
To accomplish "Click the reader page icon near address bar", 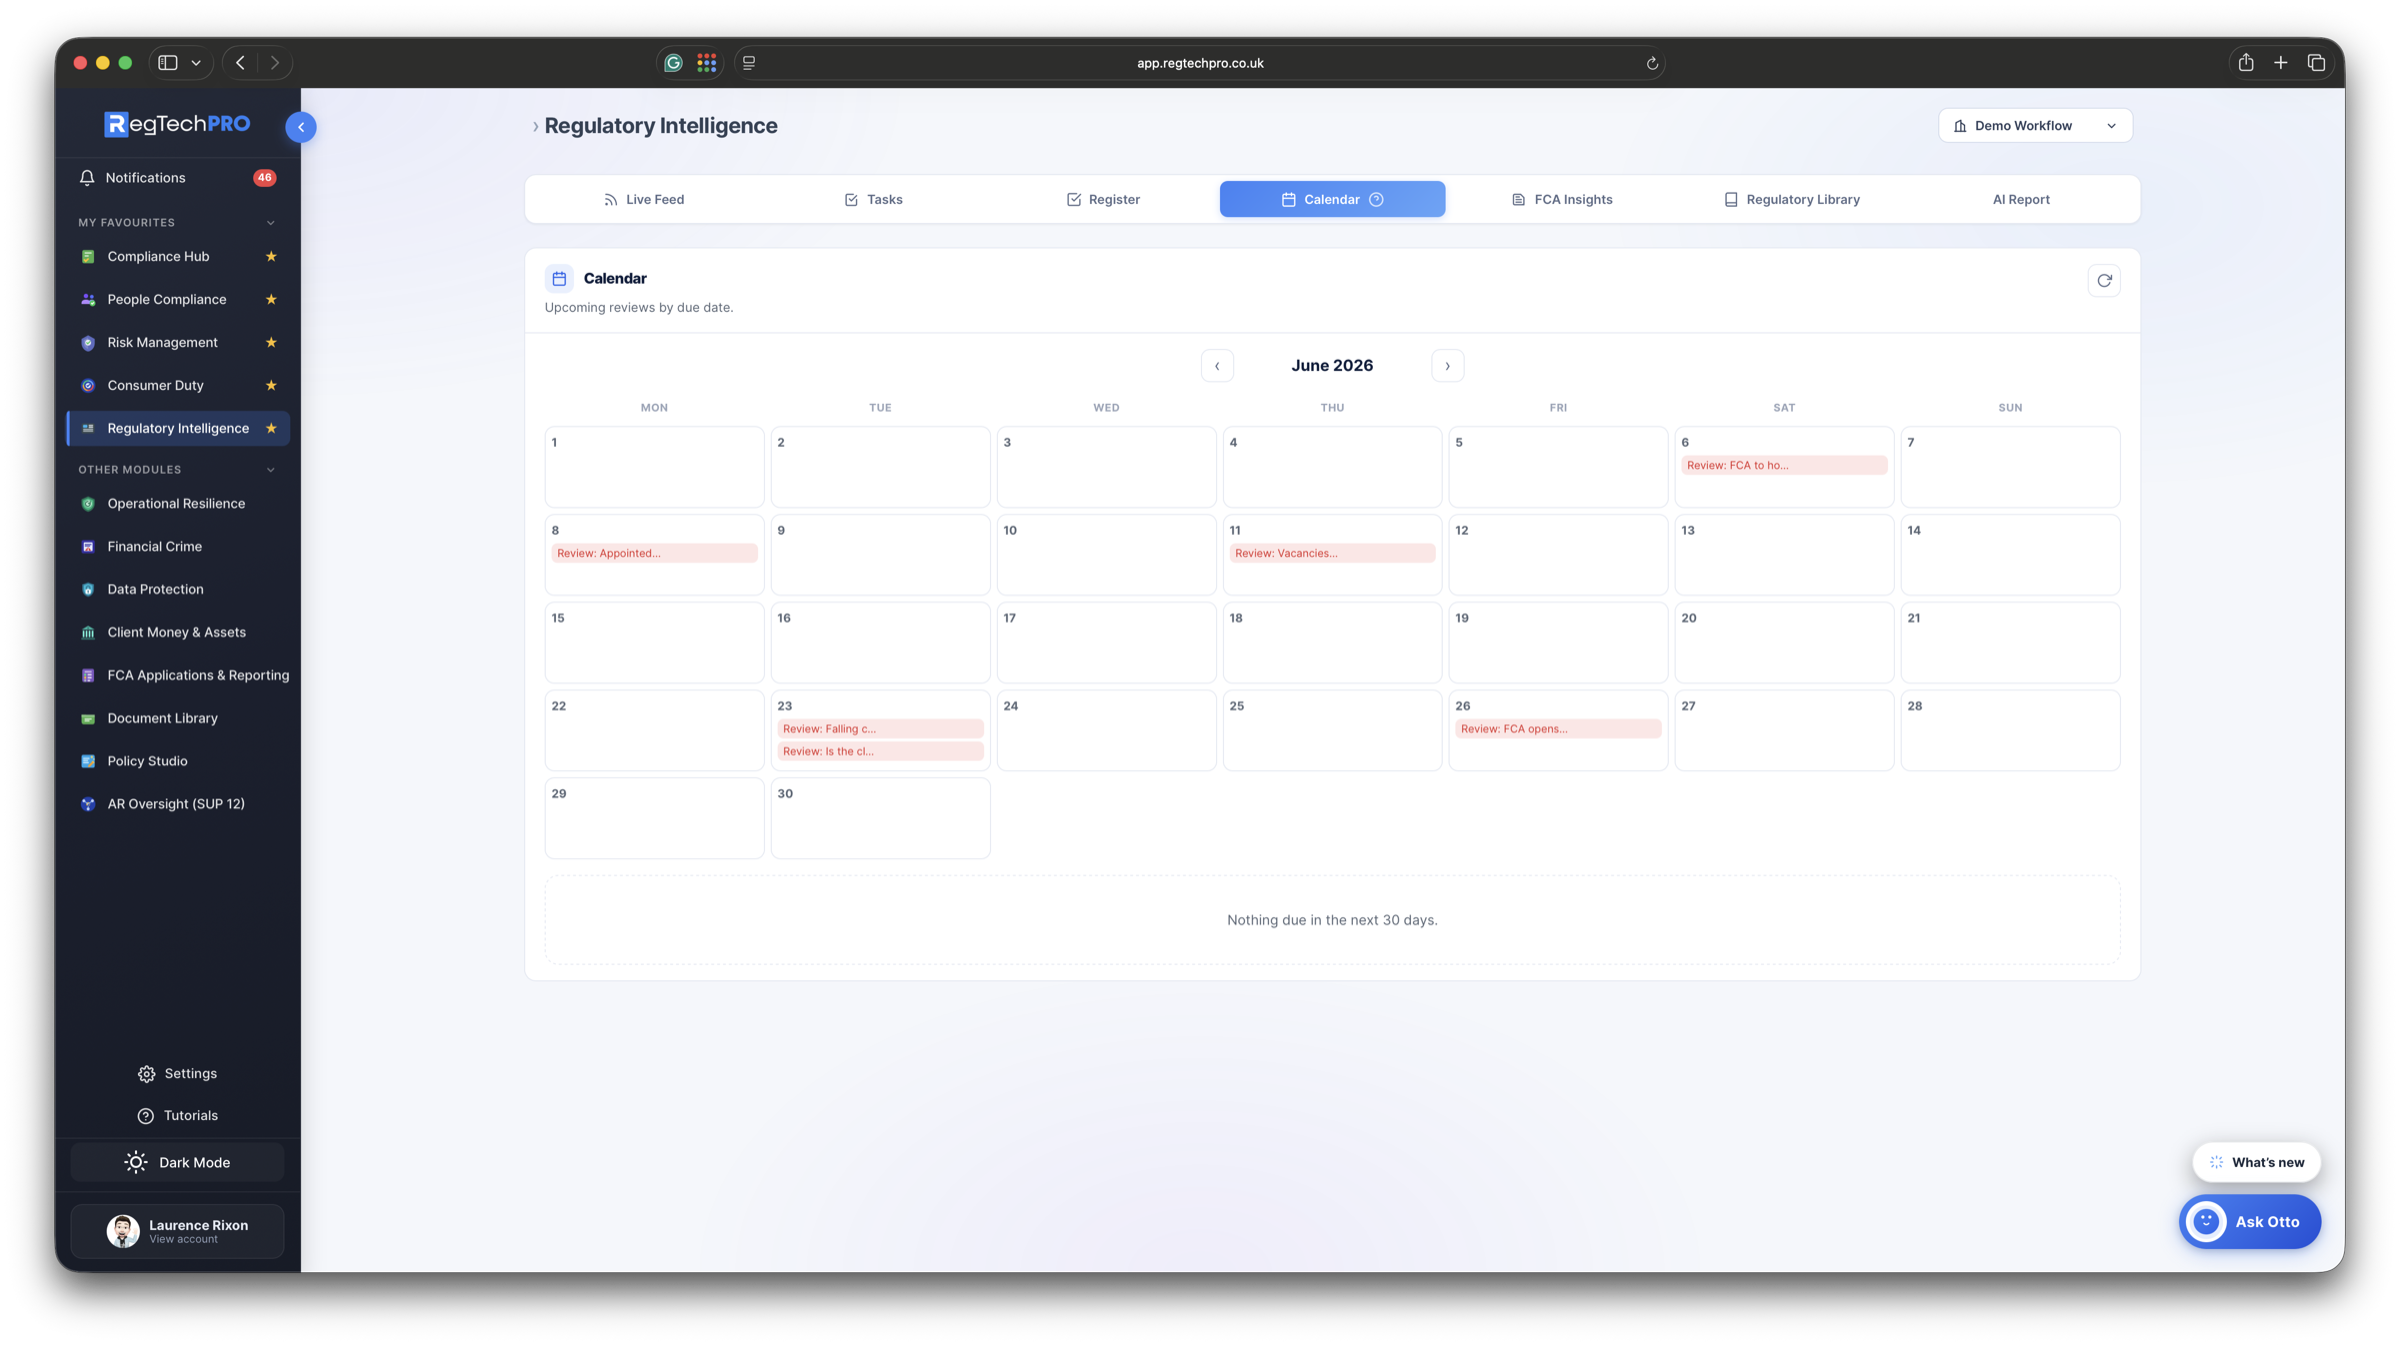I will pos(749,63).
